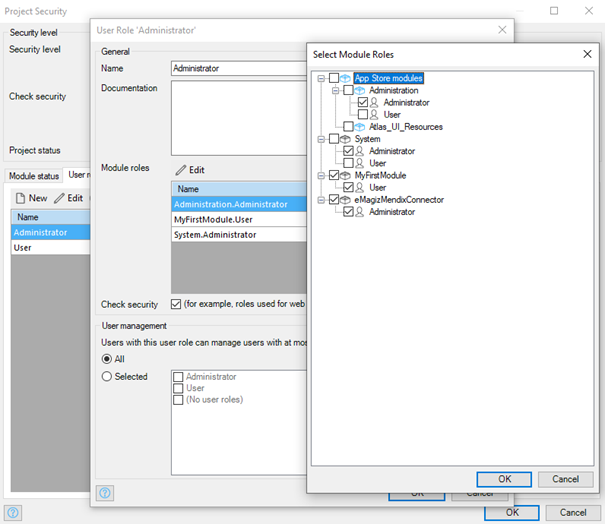Check User role under System module
Viewport: 605px width, 524px height.
[x=348, y=163]
